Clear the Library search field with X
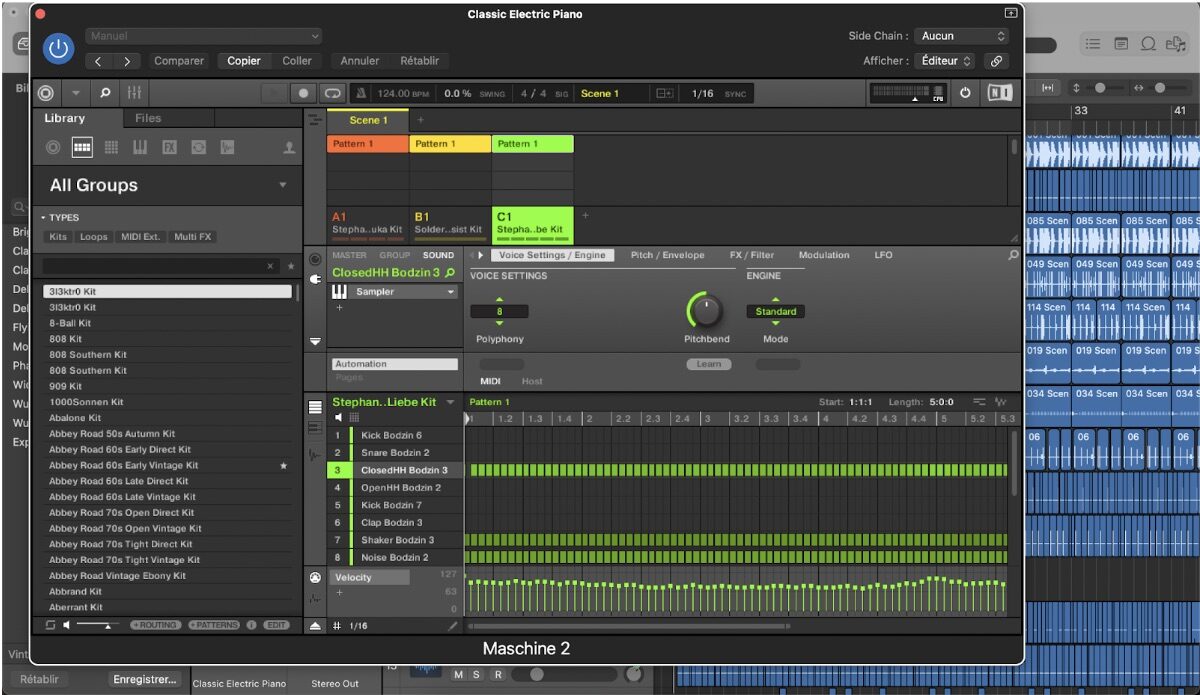Image resolution: width=1200 pixels, height=695 pixels. pyautogui.click(x=270, y=267)
